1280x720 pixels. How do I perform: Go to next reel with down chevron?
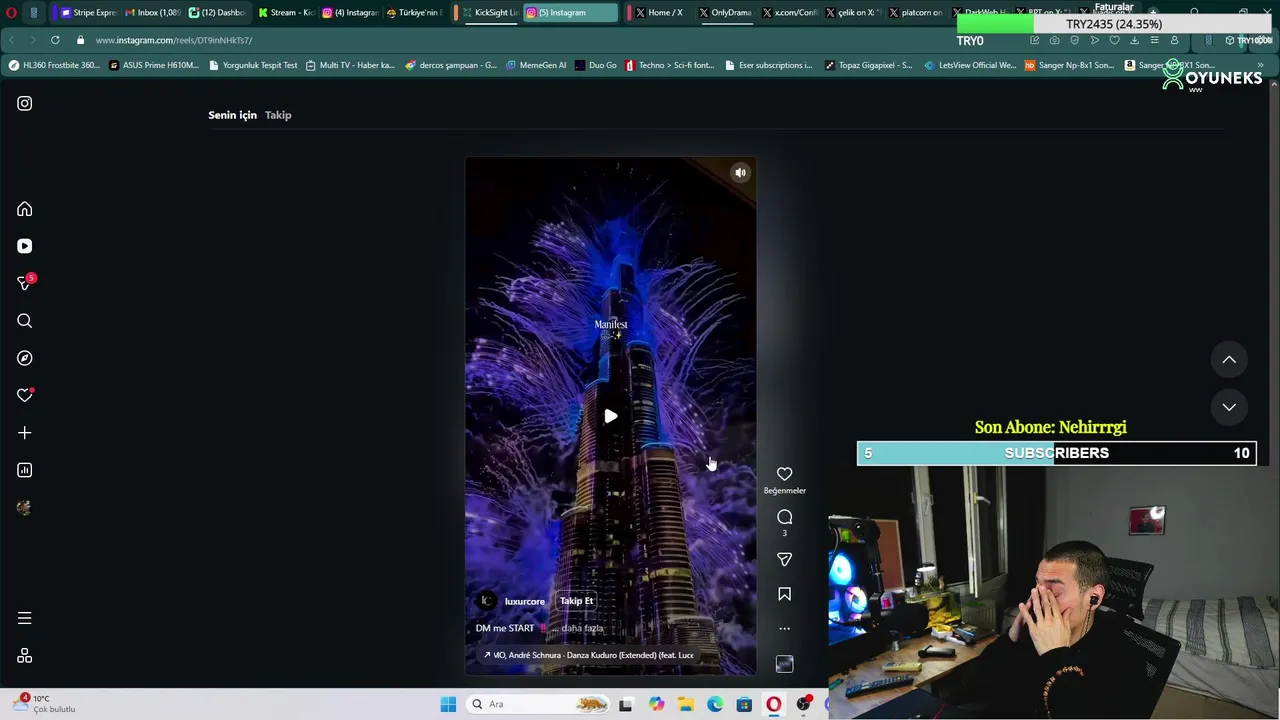click(1229, 407)
